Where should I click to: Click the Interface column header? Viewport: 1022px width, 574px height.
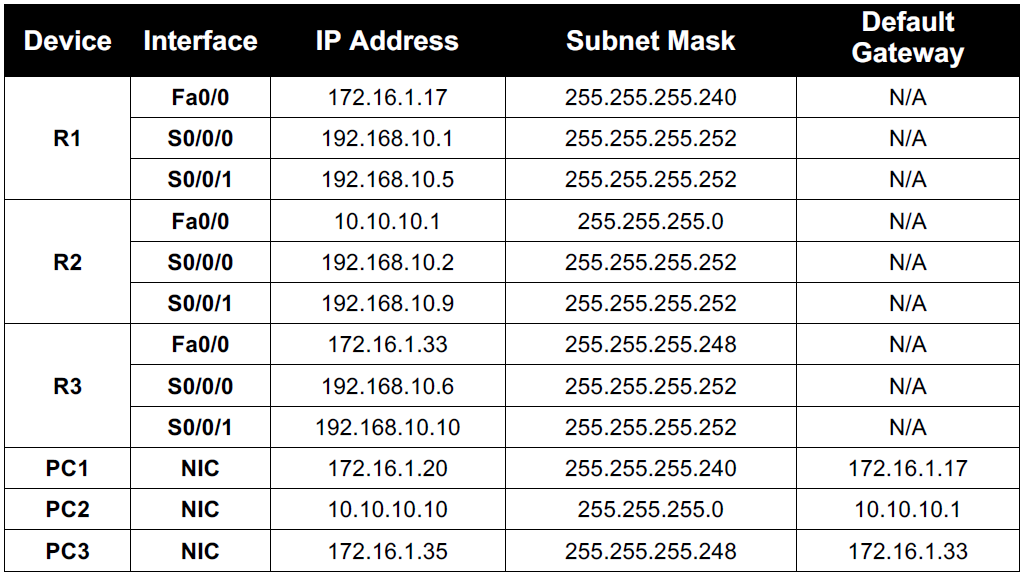pyautogui.click(x=200, y=41)
